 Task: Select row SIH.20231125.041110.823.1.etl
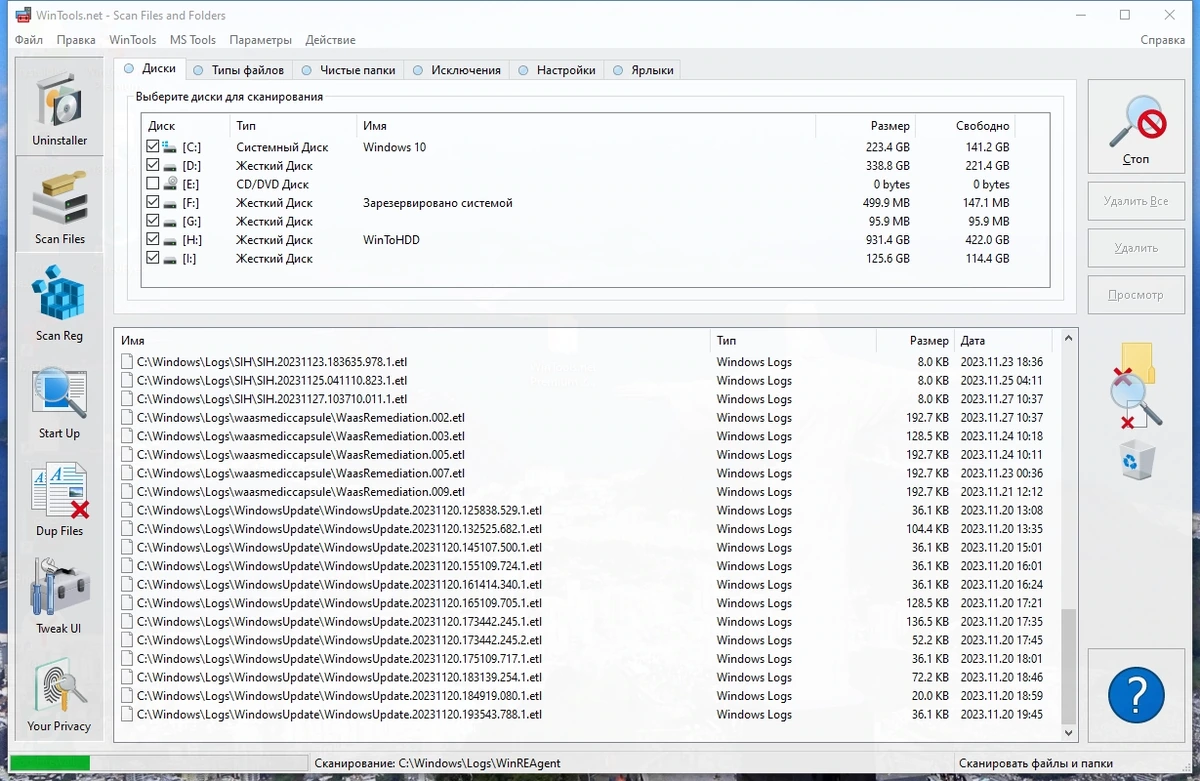(586, 381)
